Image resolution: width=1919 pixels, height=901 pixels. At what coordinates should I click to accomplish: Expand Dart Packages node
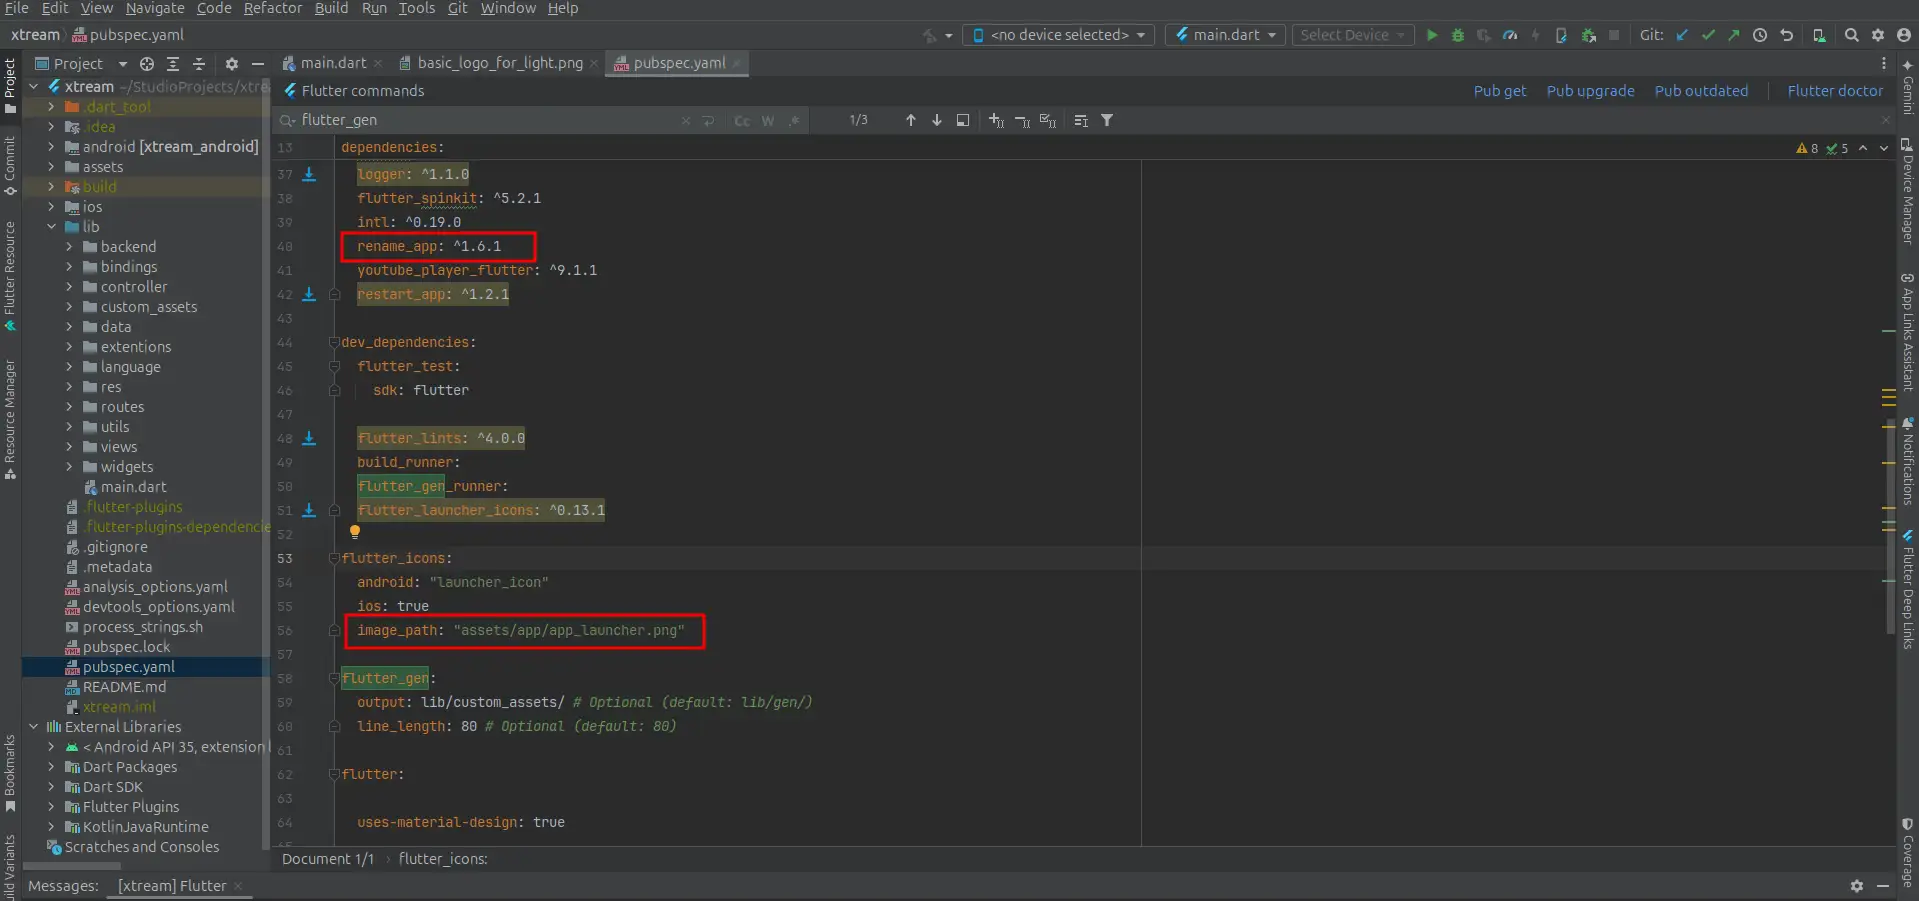[x=51, y=767]
